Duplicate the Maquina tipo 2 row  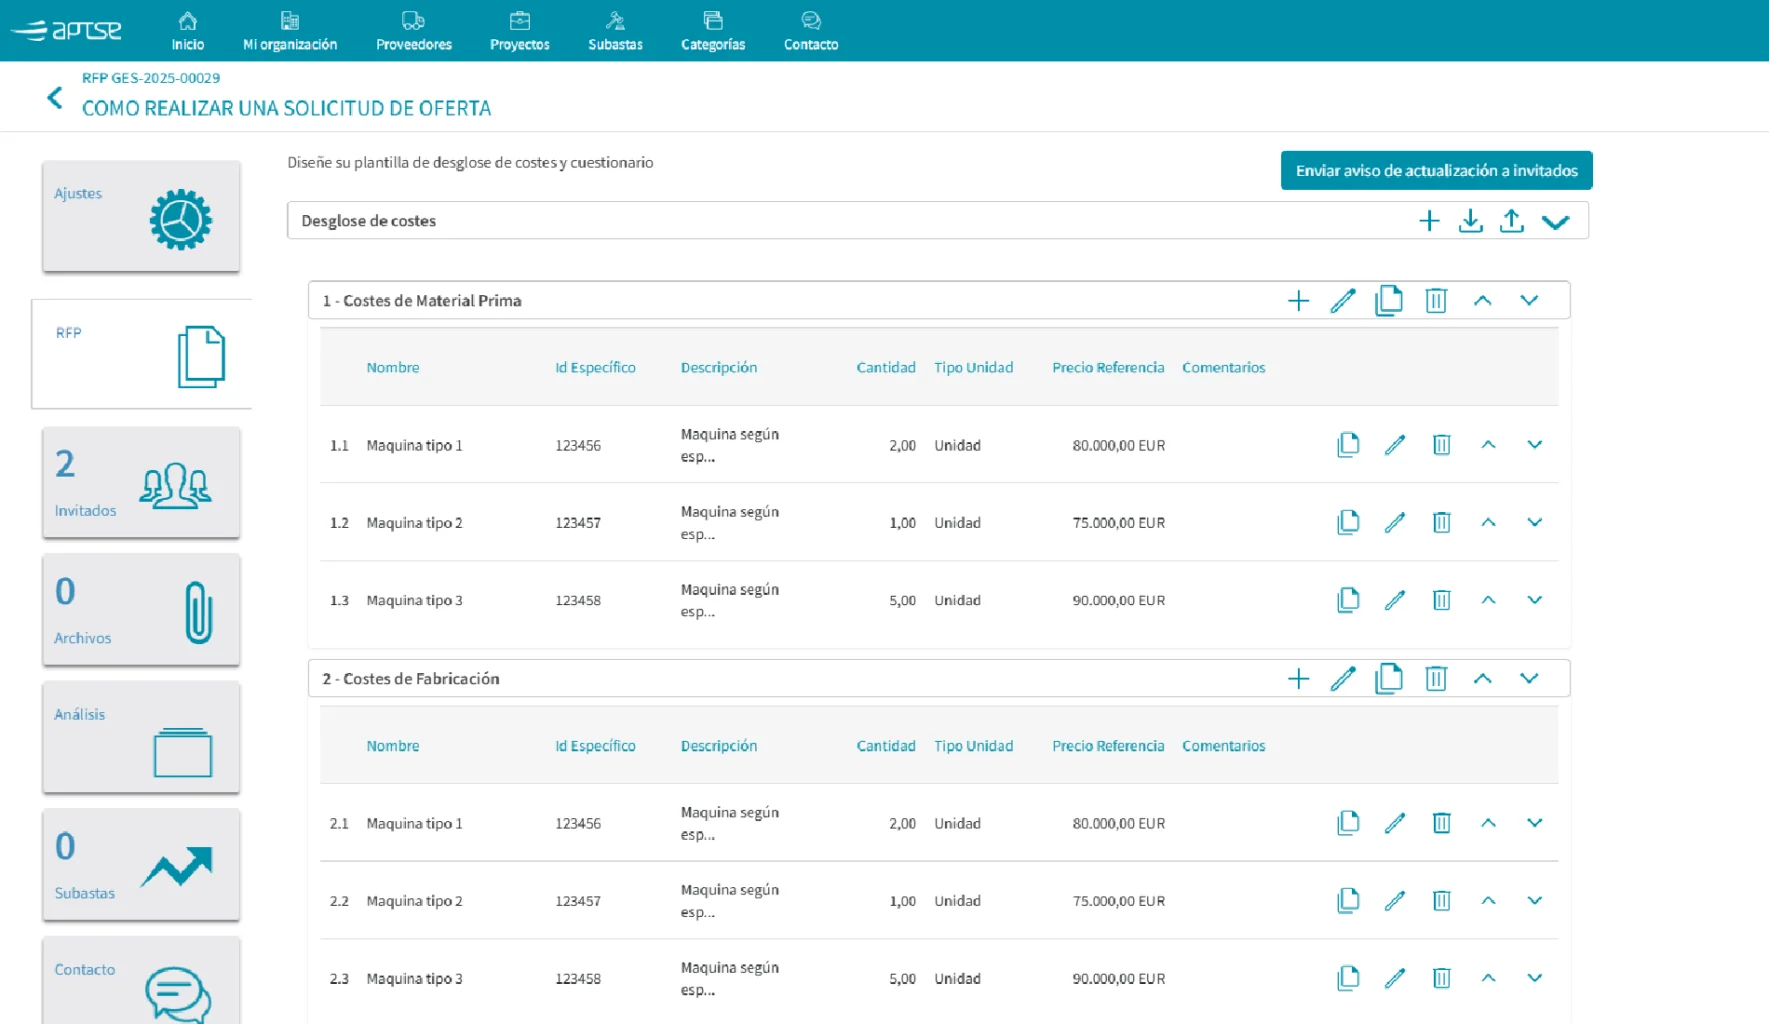(x=1349, y=522)
